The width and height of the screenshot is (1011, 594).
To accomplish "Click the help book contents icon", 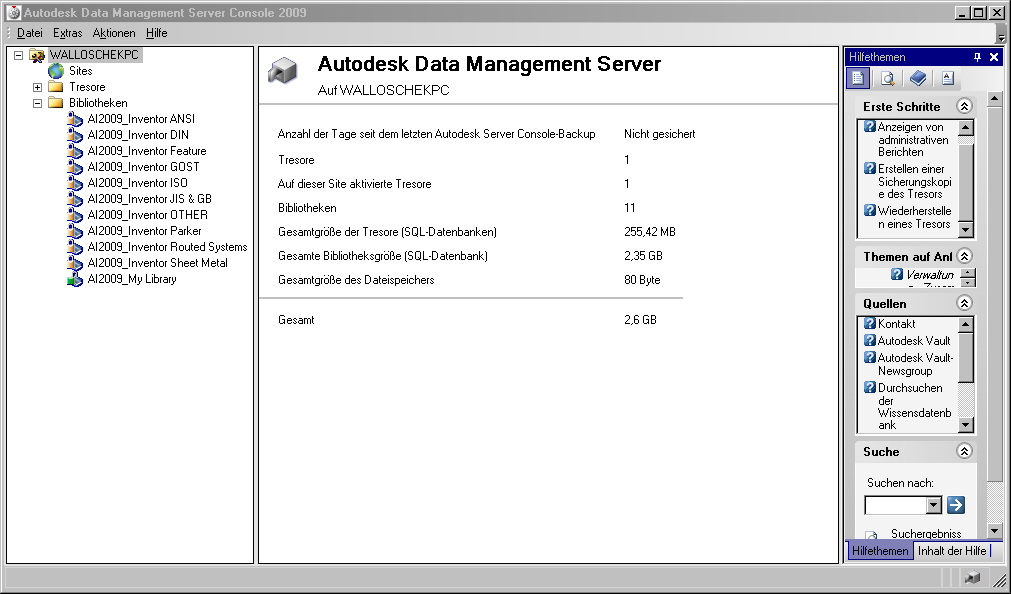I will [x=918, y=79].
